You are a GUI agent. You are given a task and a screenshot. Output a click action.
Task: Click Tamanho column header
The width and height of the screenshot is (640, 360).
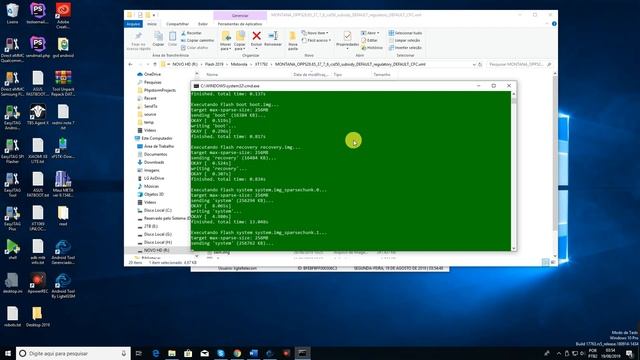coord(382,75)
